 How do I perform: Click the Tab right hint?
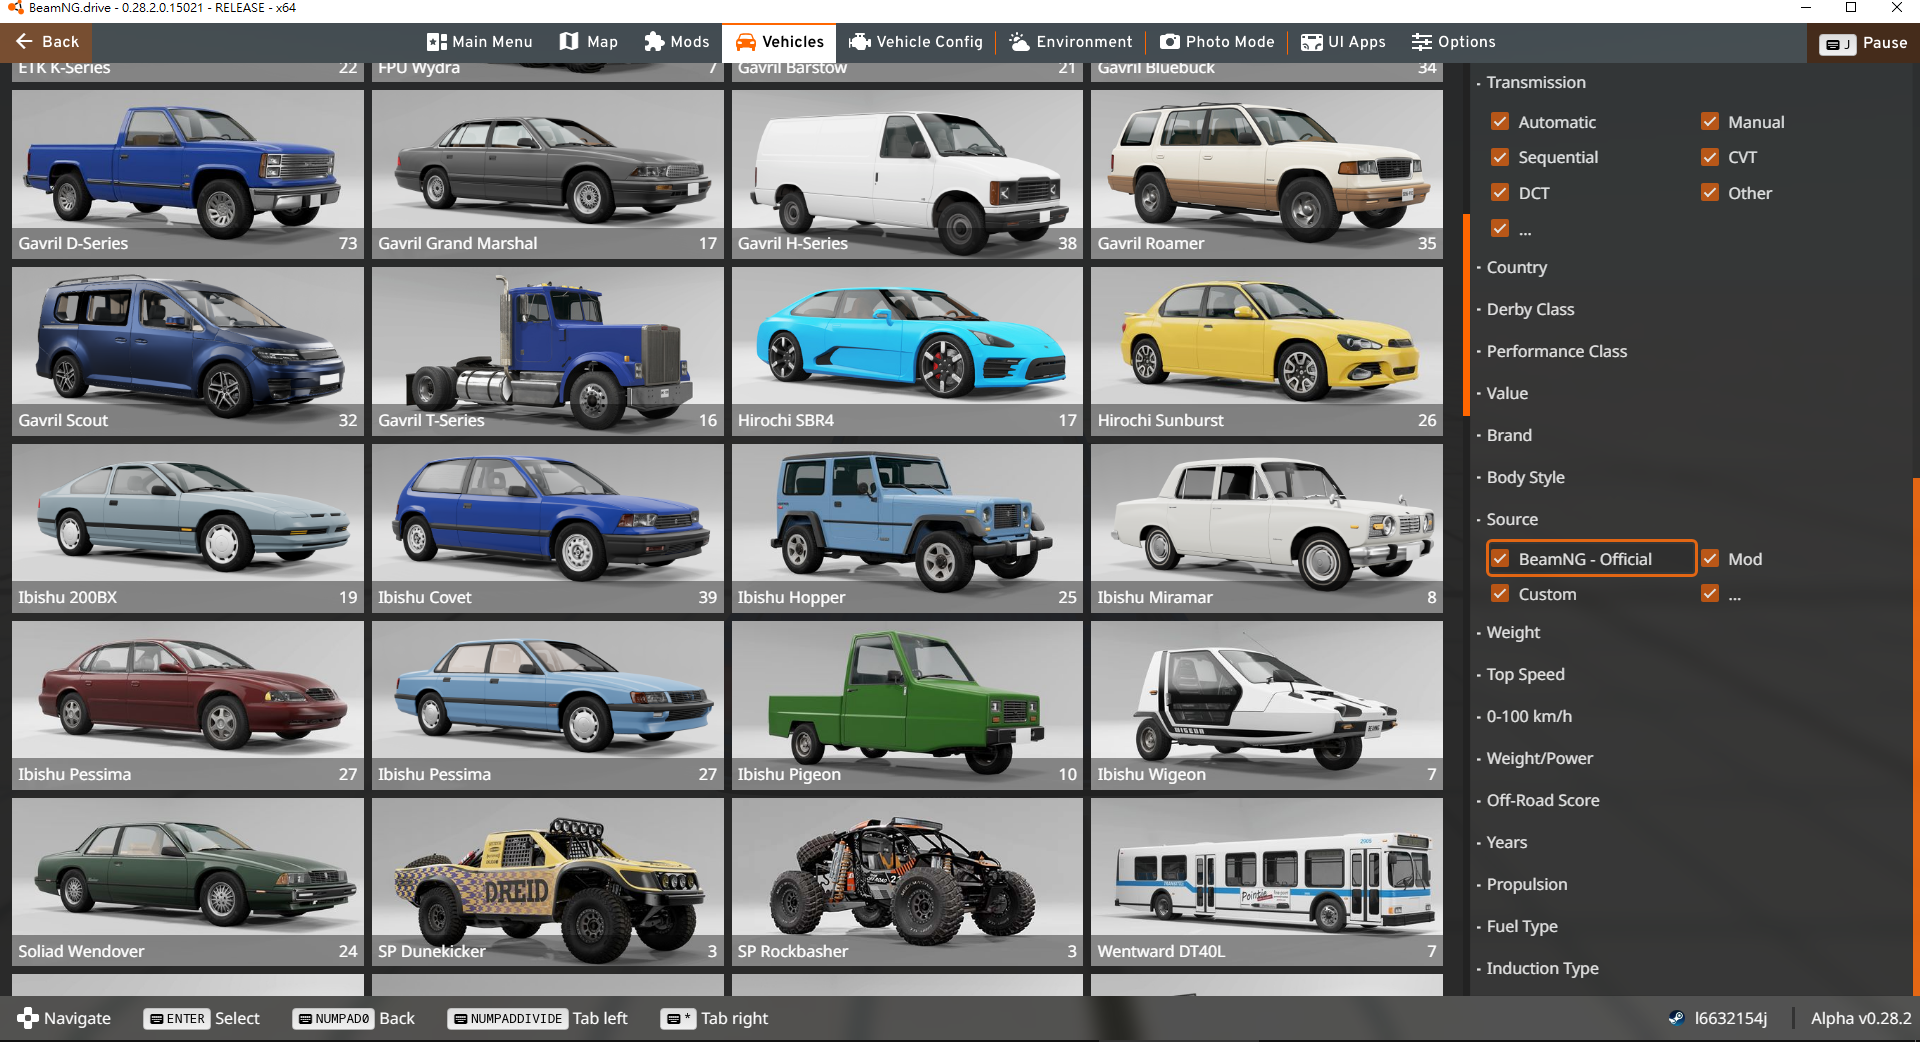coord(714,1018)
